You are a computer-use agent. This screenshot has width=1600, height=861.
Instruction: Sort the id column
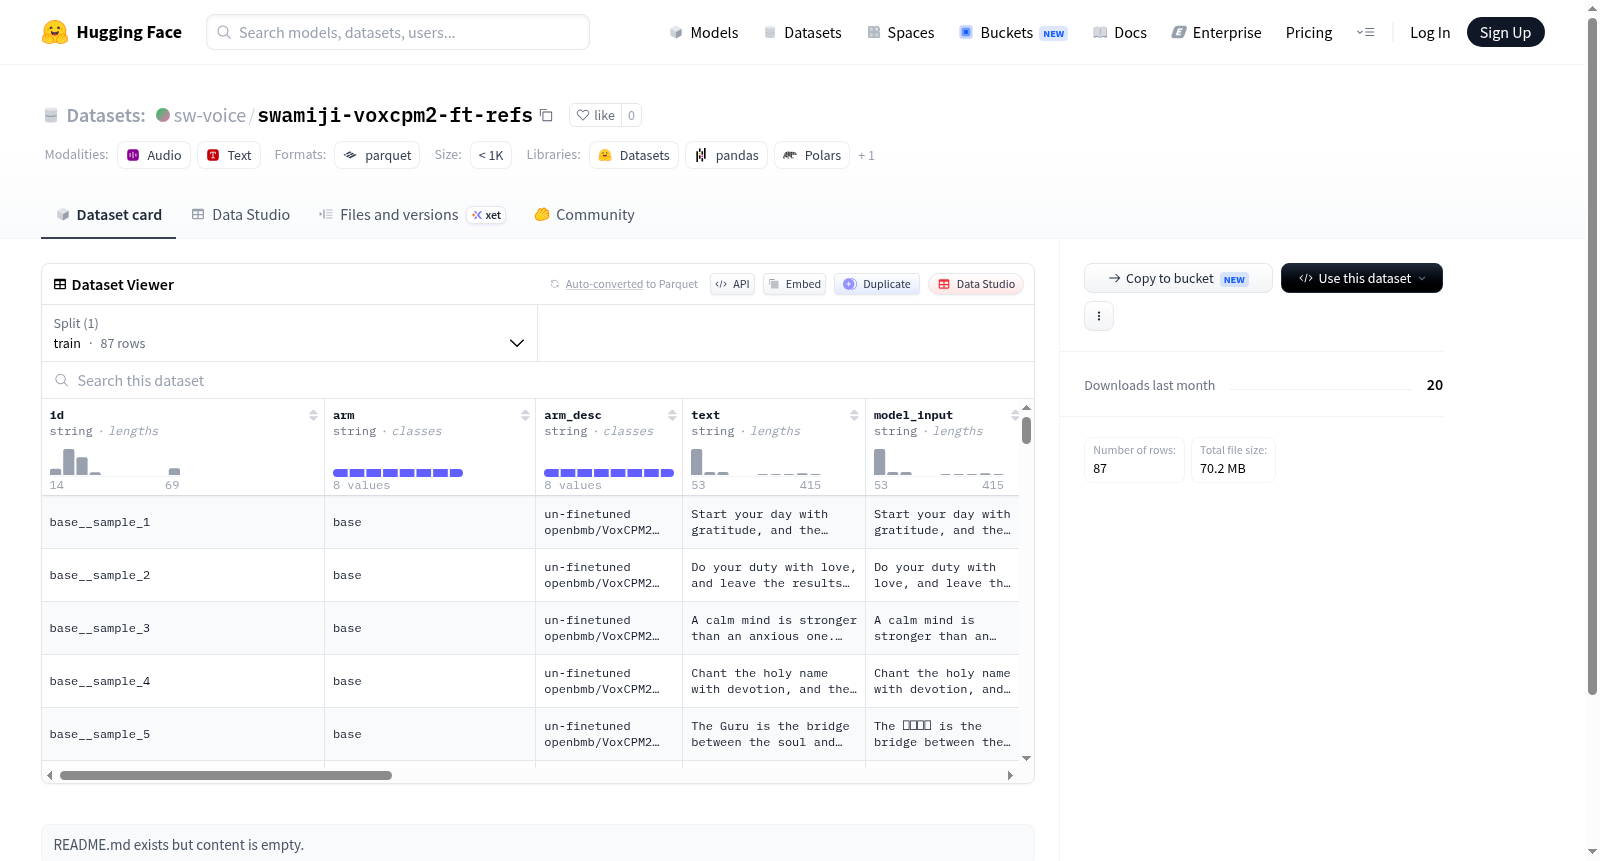click(313, 415)
